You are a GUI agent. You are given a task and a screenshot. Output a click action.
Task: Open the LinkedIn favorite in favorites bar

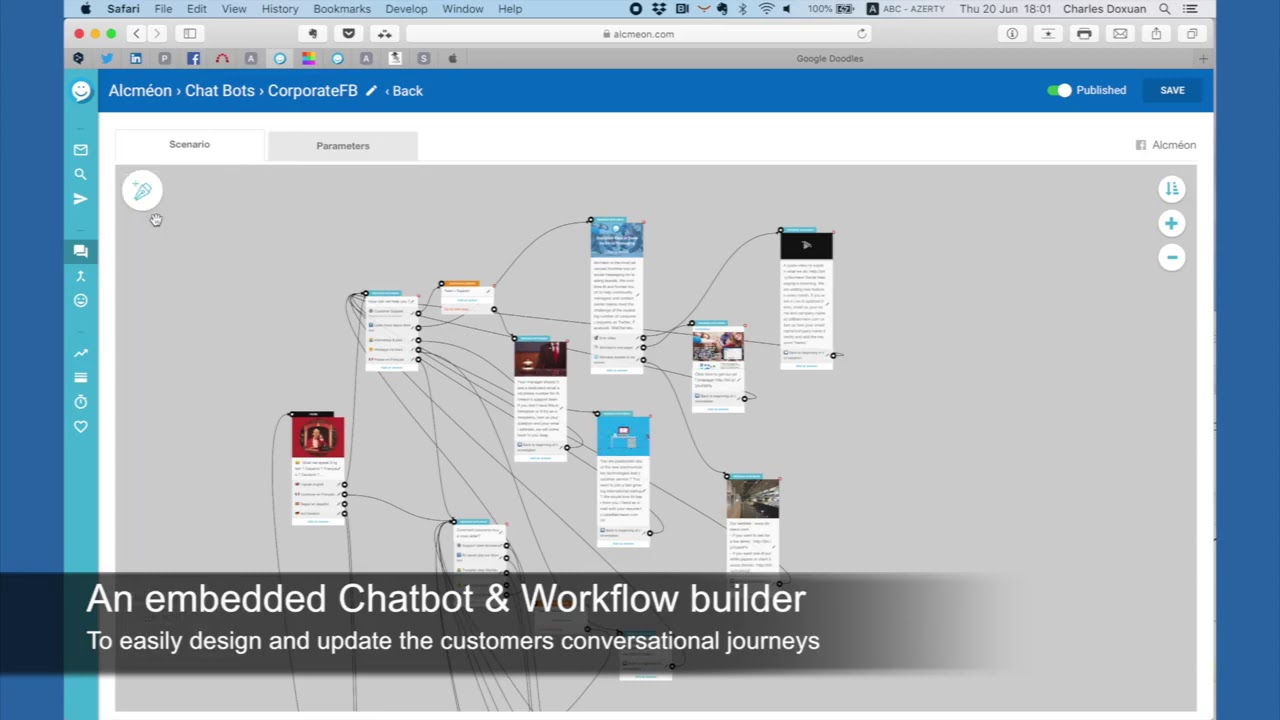[136, 59]
